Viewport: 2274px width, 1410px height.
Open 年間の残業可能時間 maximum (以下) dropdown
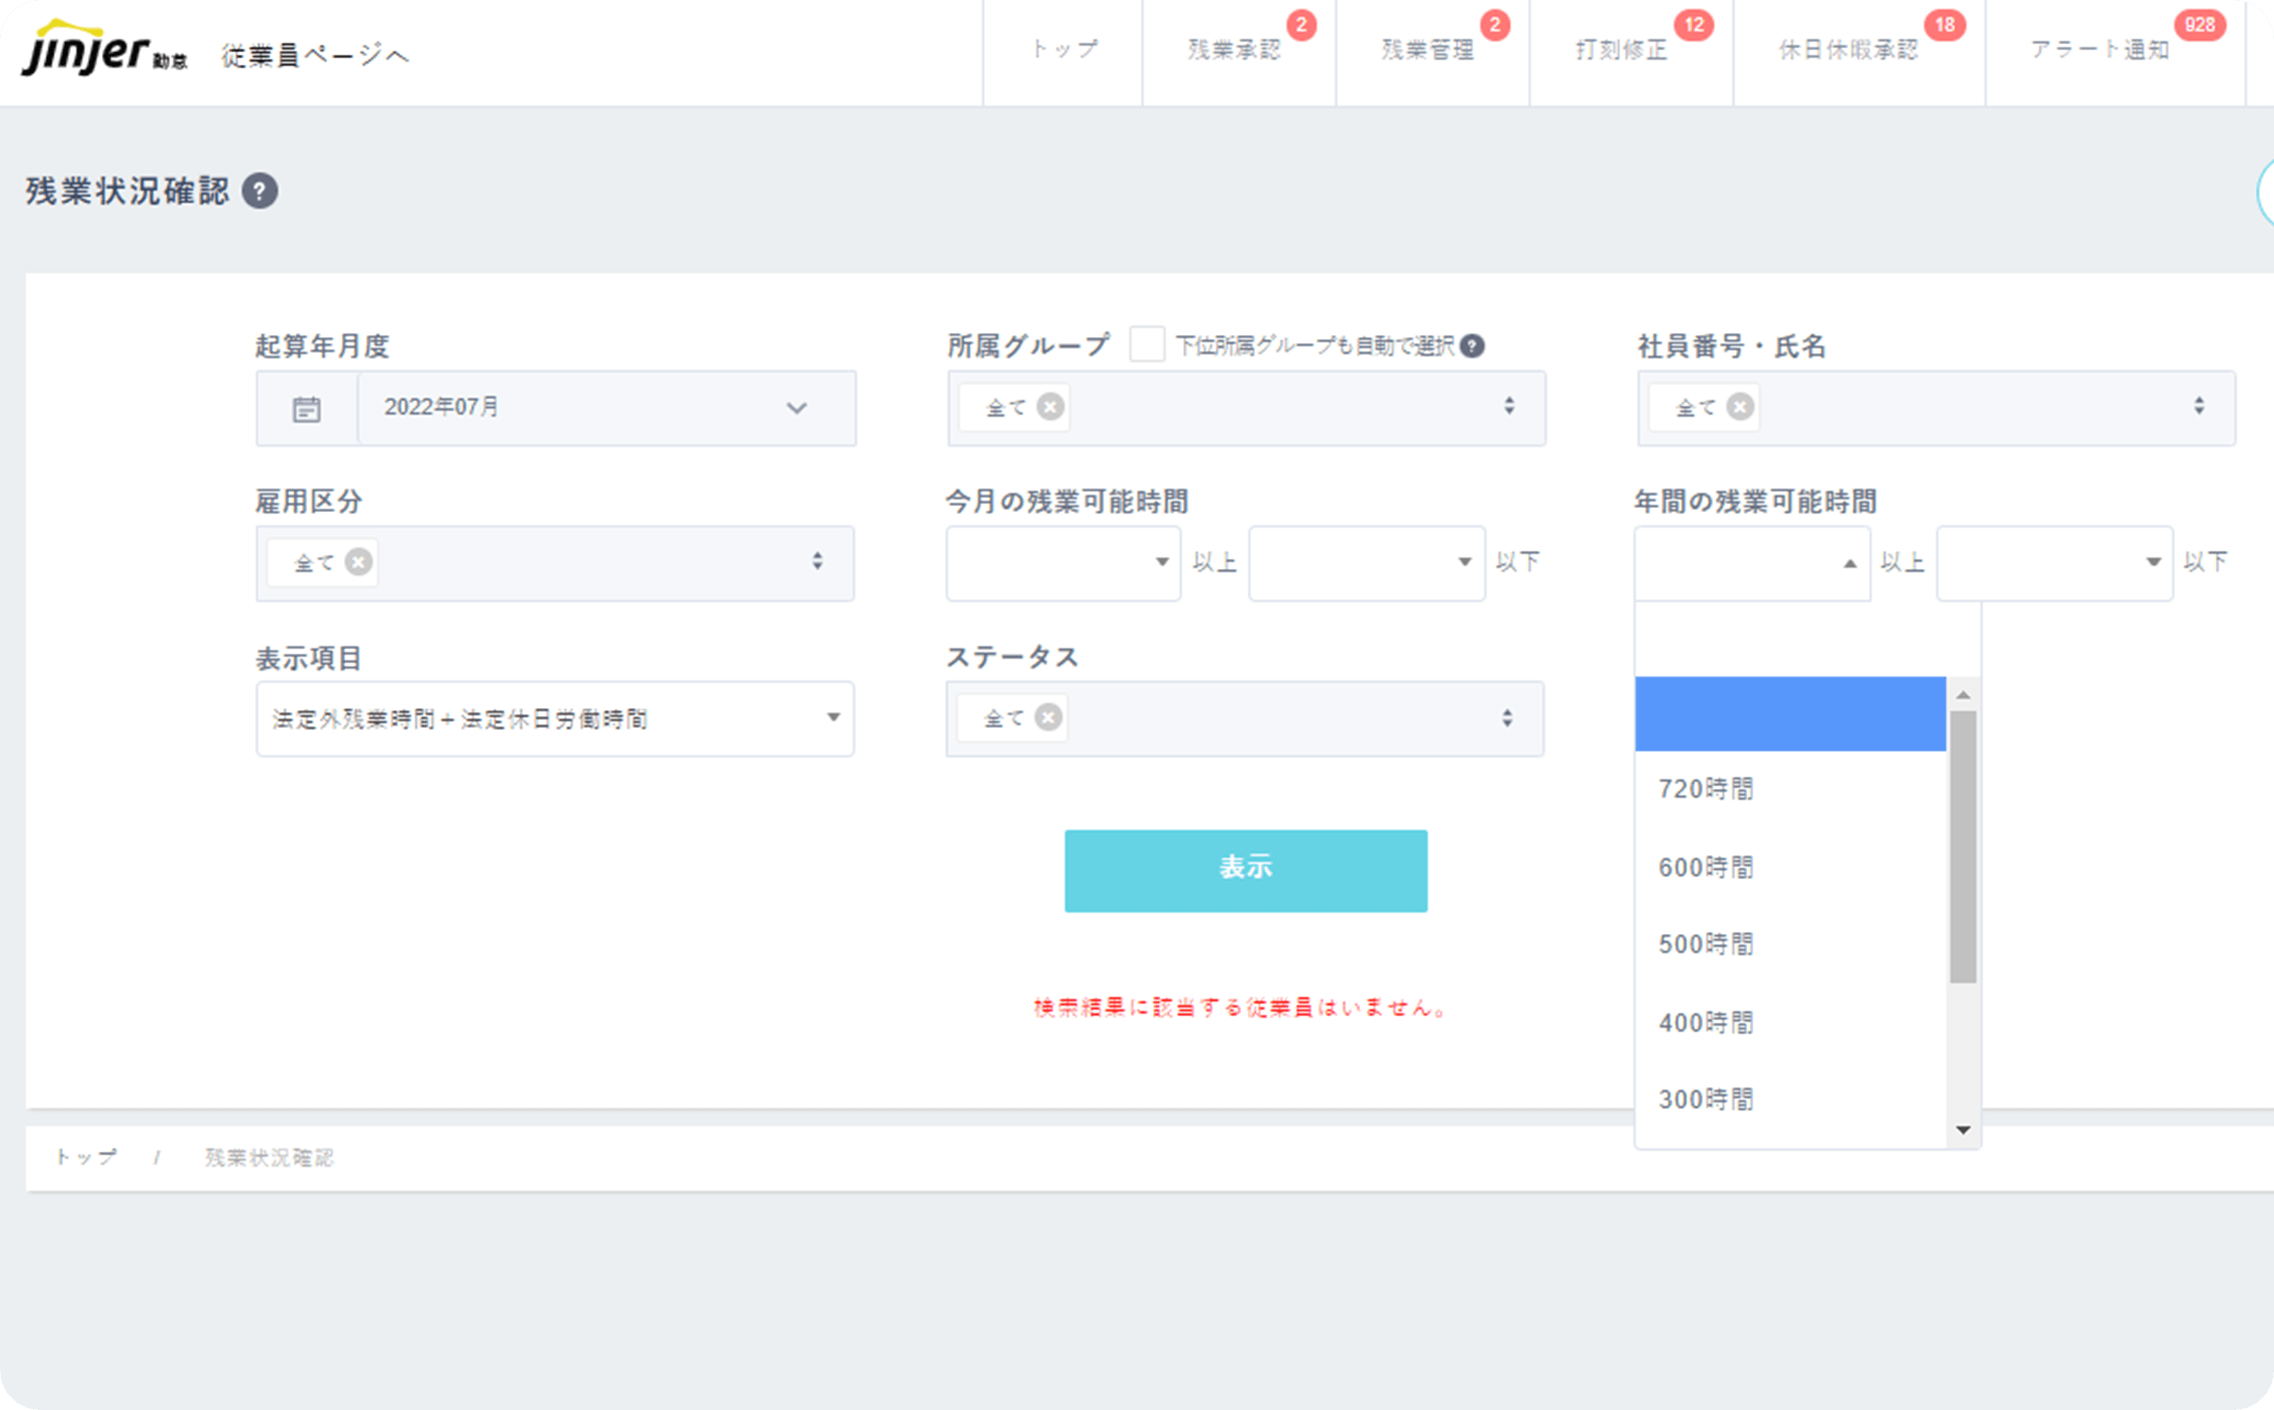[2054, 563]
